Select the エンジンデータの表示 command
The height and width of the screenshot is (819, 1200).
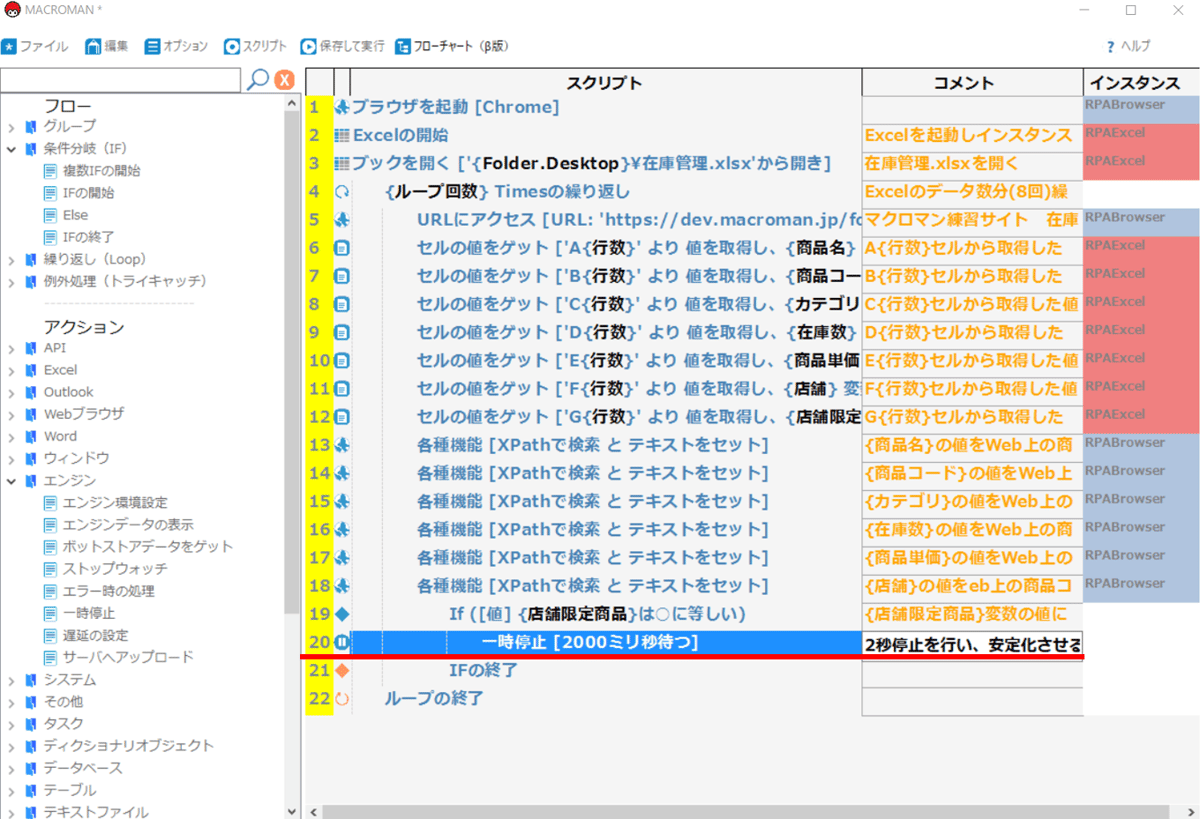click(128, 525)
